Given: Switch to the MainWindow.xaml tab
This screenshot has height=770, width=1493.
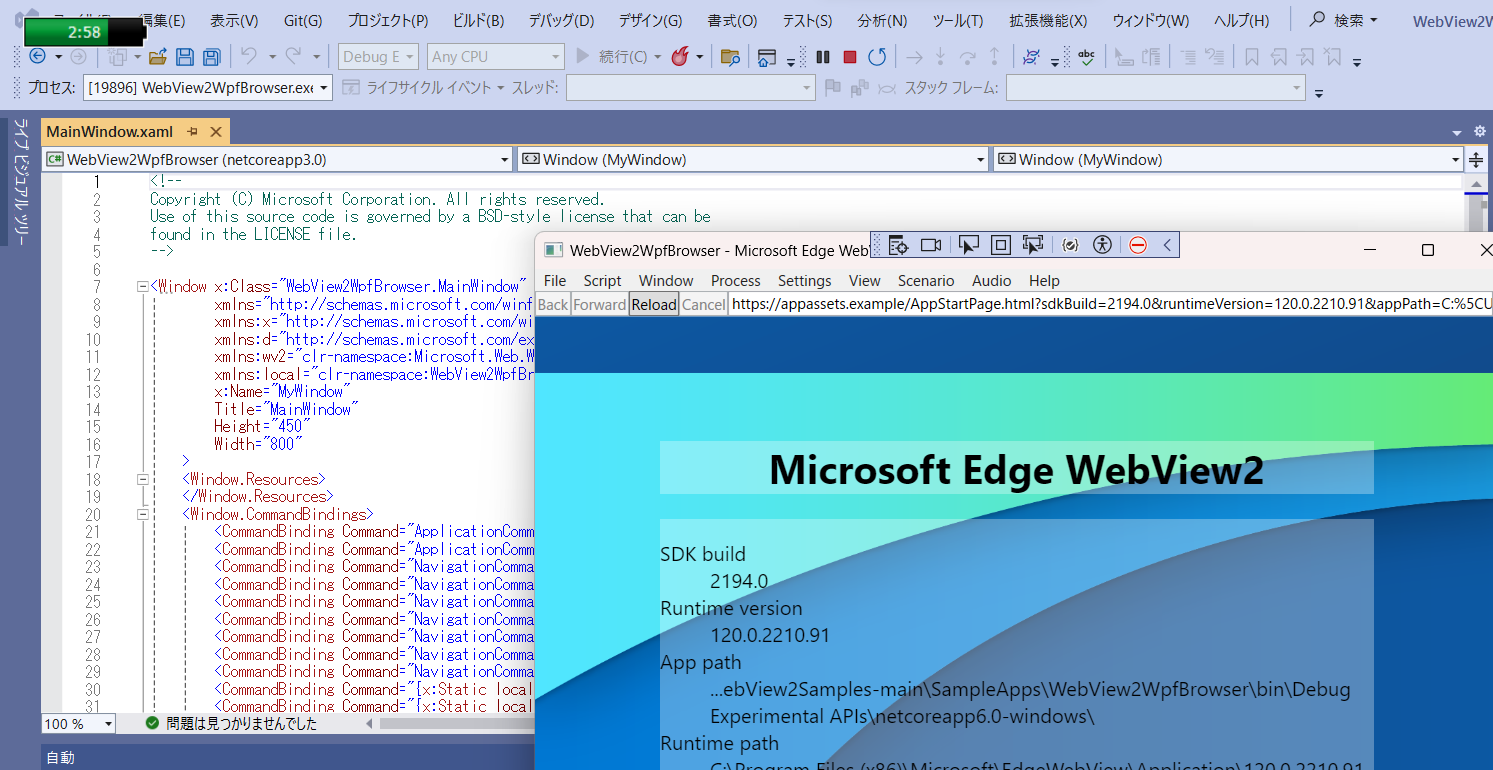Looking at the screenshot, I should 110,132.
